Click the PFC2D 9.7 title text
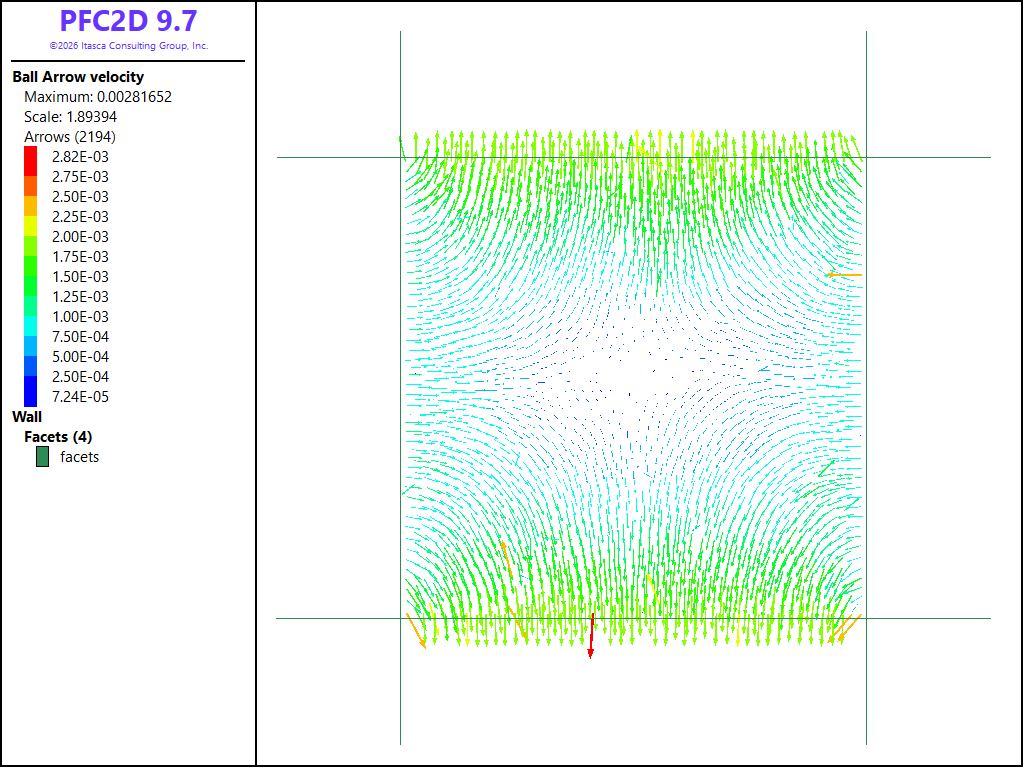Image resolution: width=1024 pixels, height=768 pixels. coord(128,22)
